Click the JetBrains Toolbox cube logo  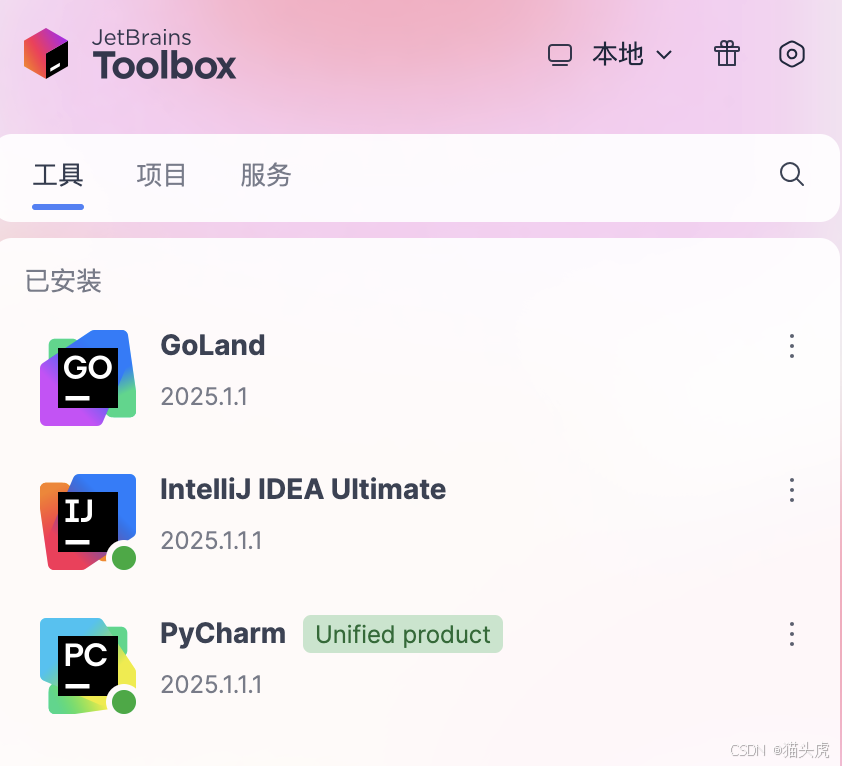pos(47,53)
